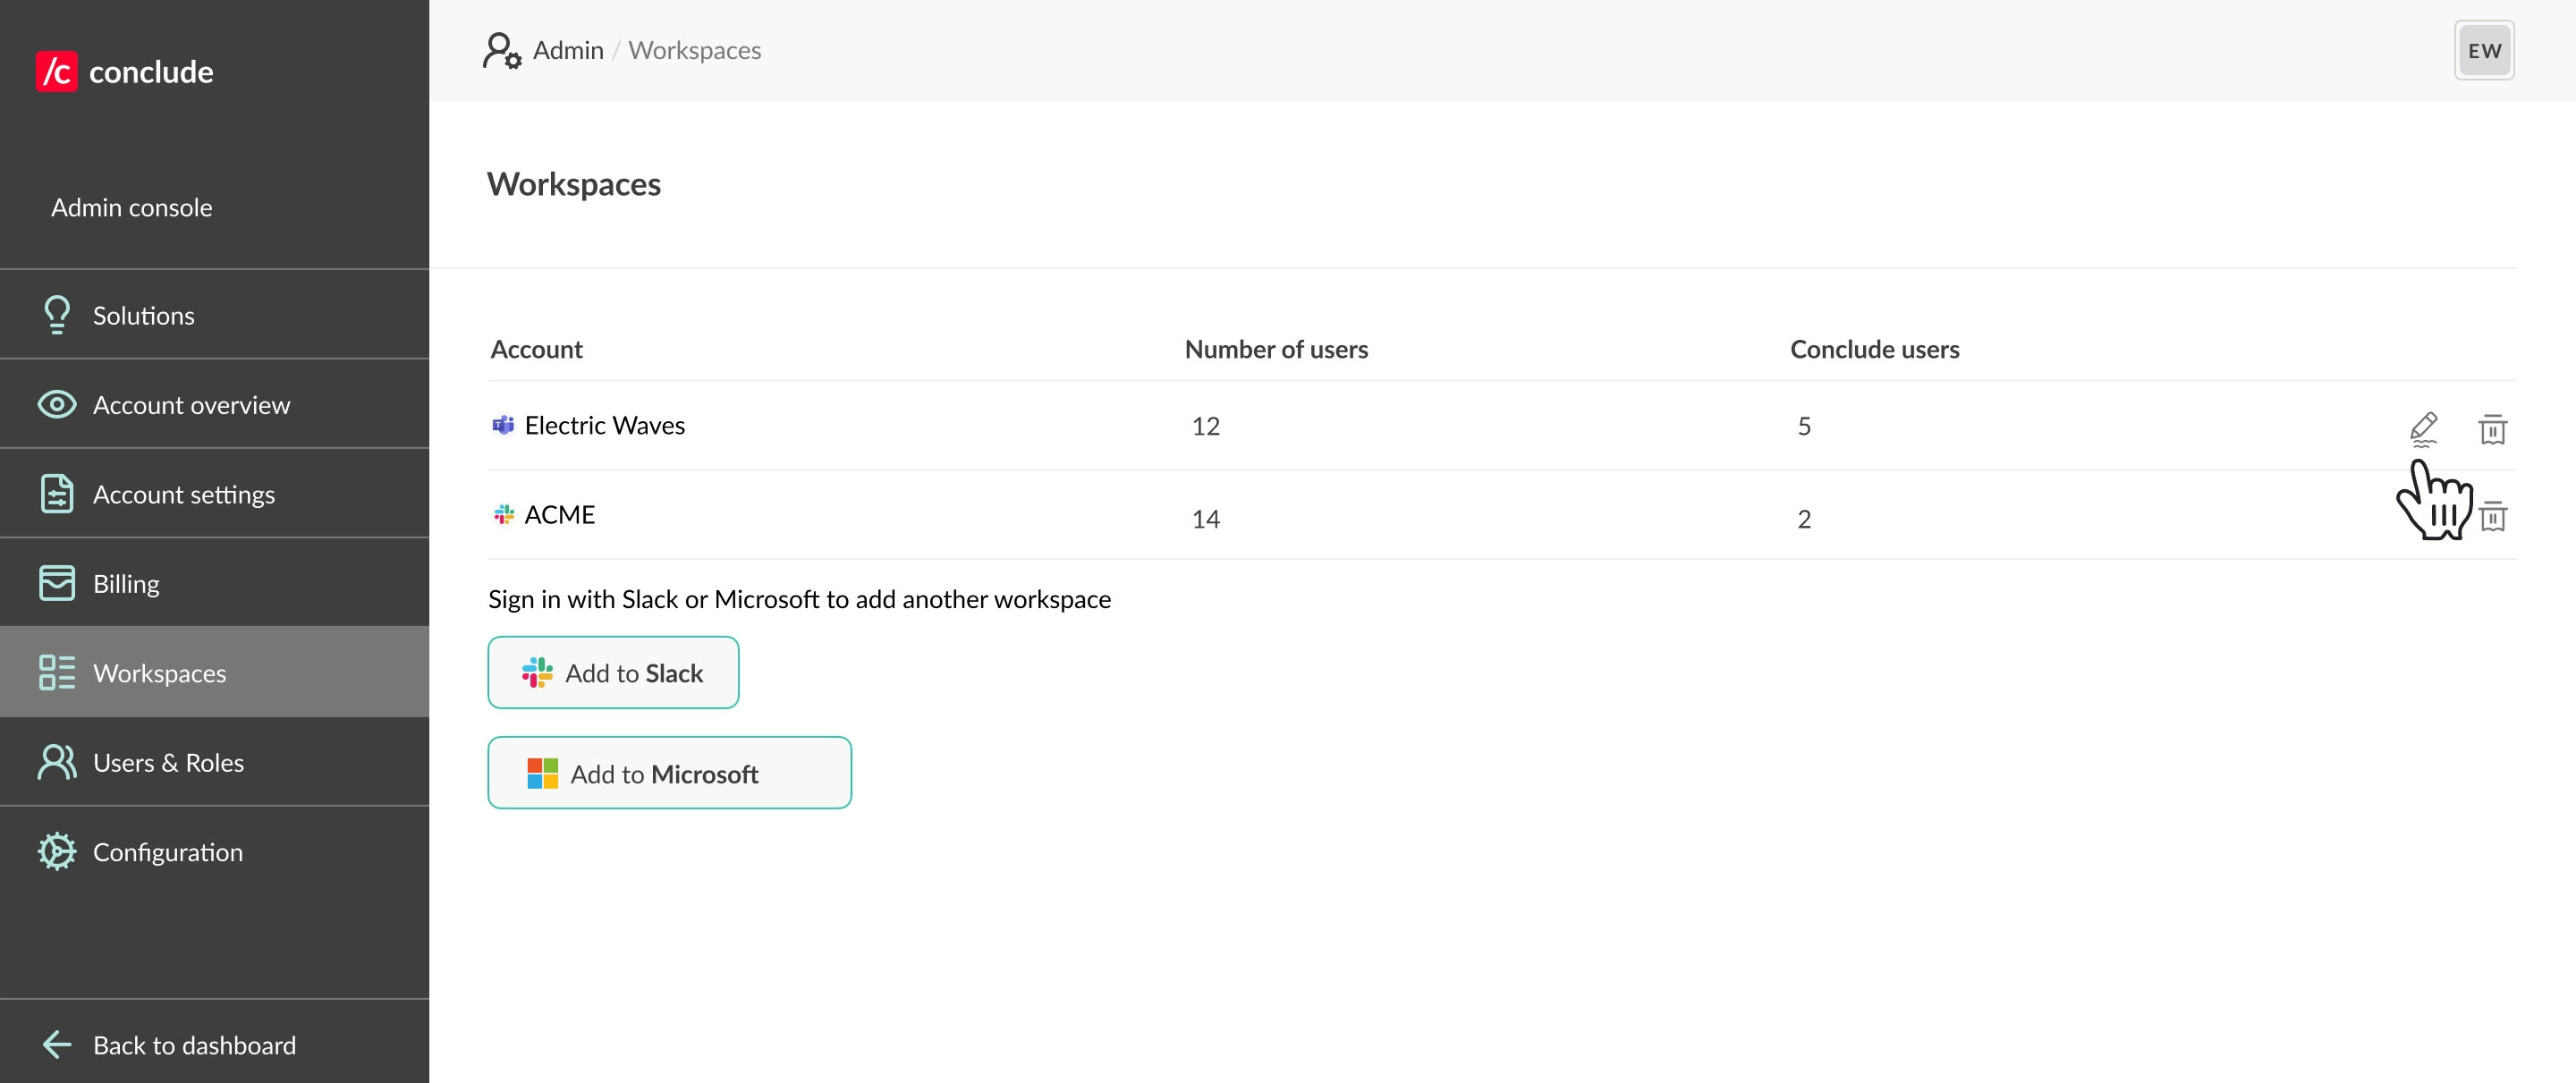Open Solutions from the sidebar
The height and width of the screenshot is (1083, 2576).
coord(143,316)
